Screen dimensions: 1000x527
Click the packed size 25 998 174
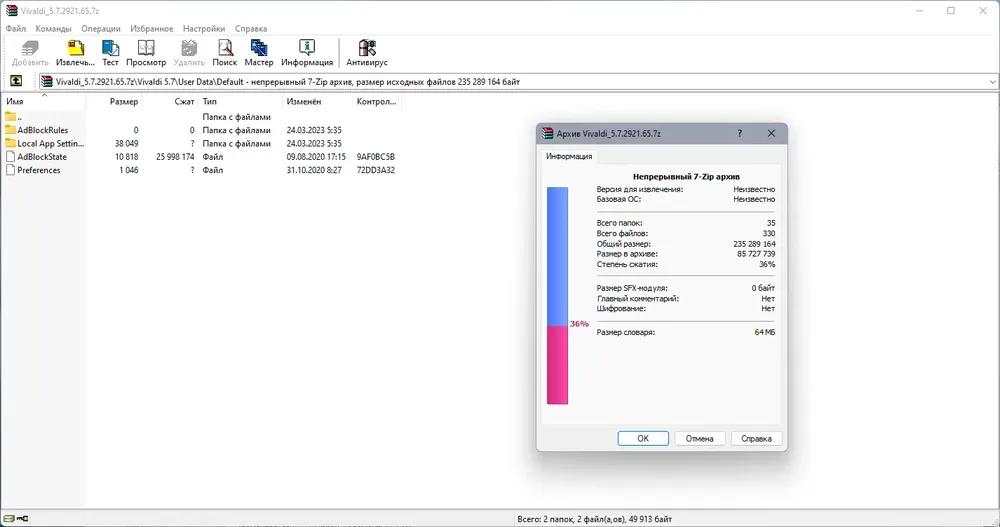[x=175, y=157]
